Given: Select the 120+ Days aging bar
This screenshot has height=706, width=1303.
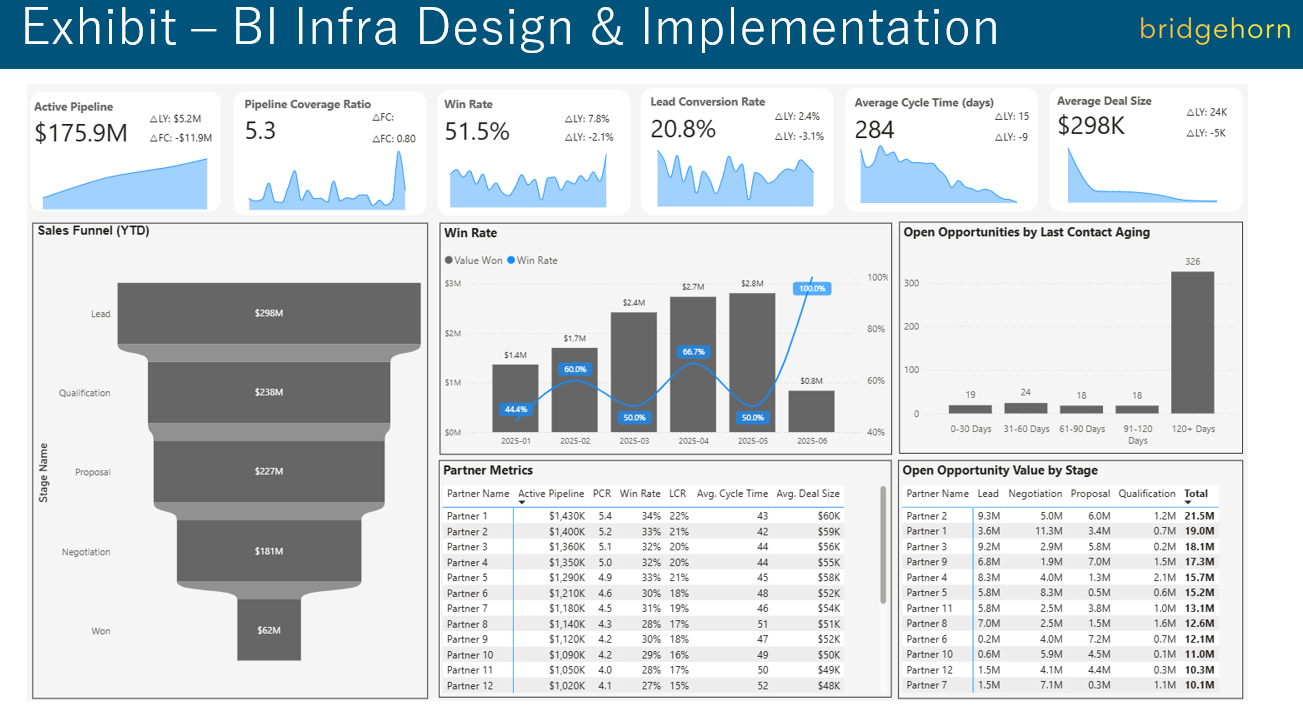Looking at the screenshot, I should point(1192,342).
